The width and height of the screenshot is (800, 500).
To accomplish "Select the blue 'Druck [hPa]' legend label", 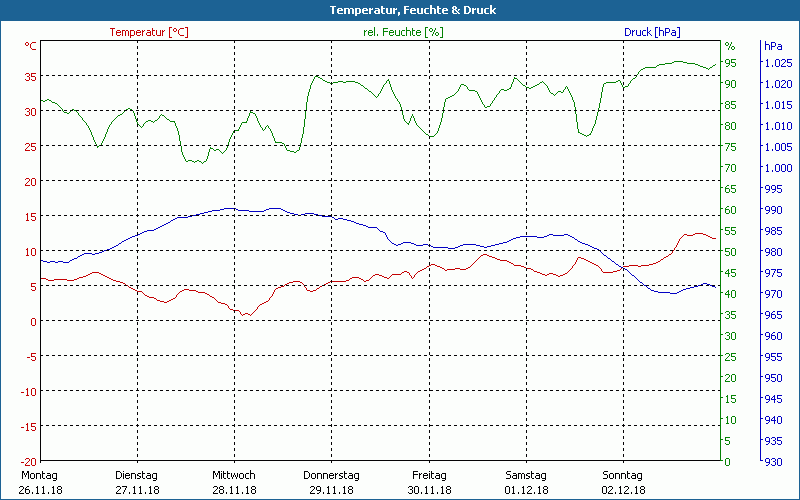I will (x=652, y=32).
